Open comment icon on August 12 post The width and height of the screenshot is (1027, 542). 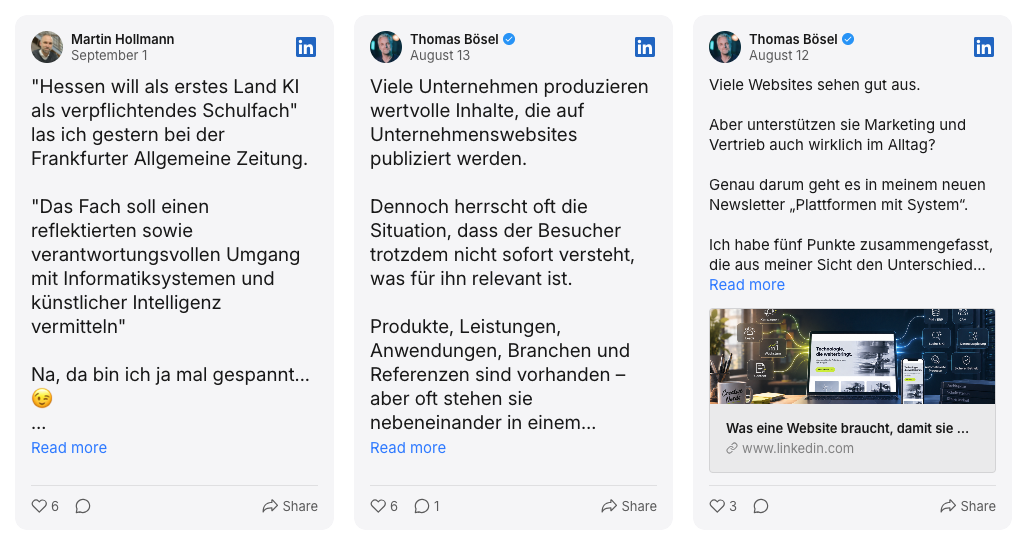coord(760,506)
